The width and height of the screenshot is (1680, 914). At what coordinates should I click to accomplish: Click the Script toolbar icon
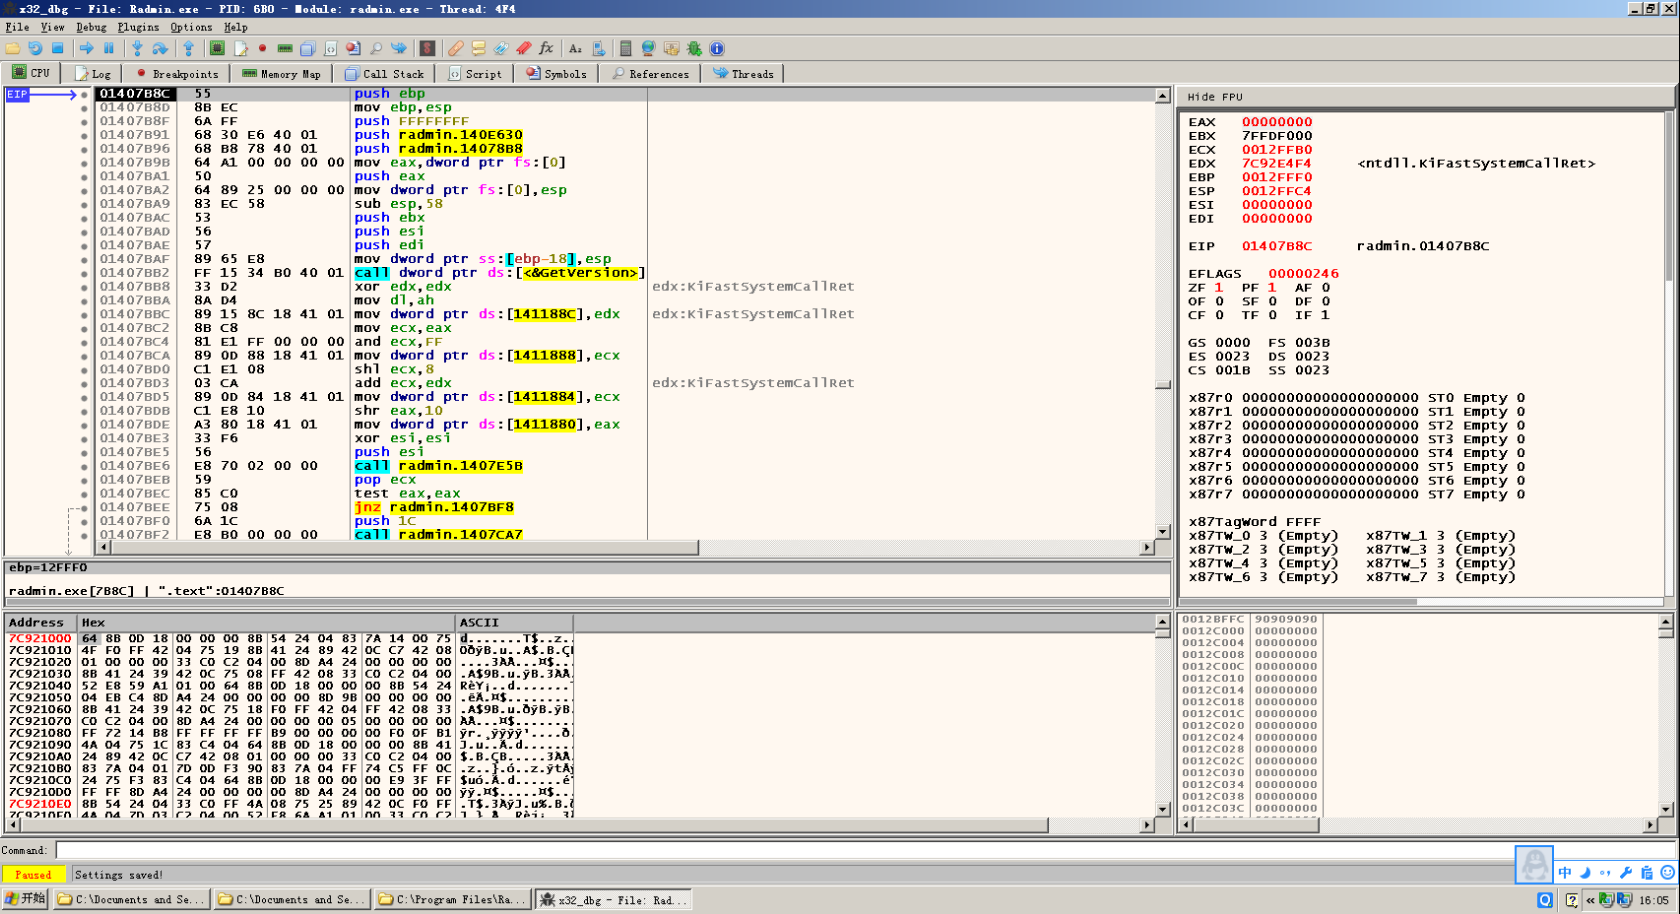[330, 48]
